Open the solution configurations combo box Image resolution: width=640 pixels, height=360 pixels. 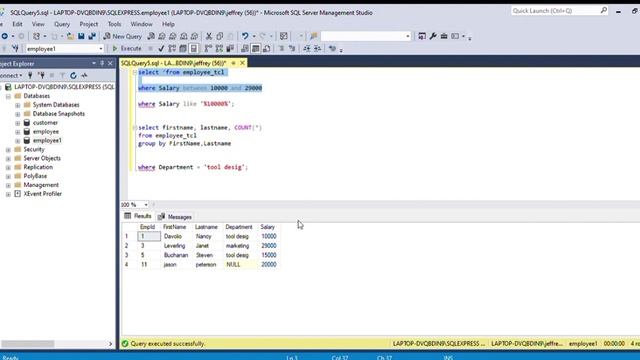(366, 36)
